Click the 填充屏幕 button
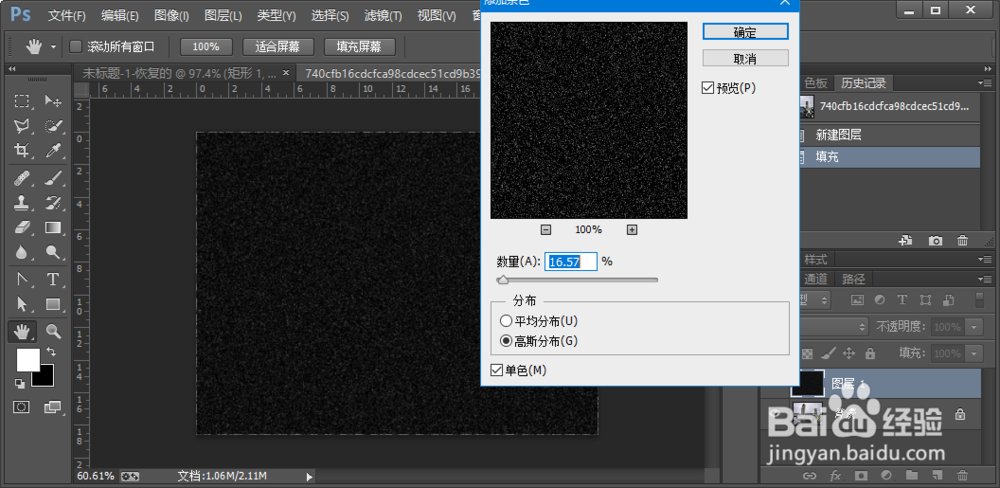This screenshot has width=1000, height=488. pos(359,47)
